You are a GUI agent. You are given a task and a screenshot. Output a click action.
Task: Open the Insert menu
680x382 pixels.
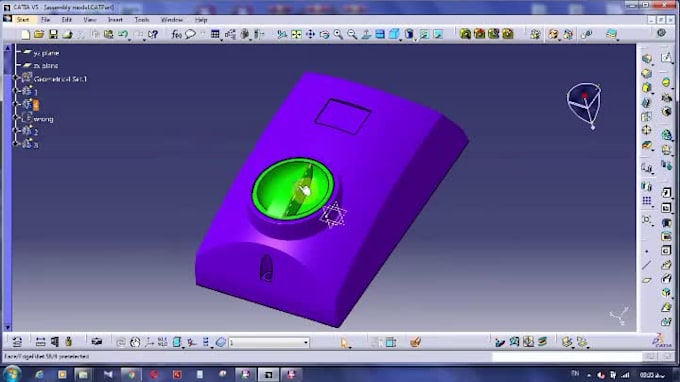point(115,20)
